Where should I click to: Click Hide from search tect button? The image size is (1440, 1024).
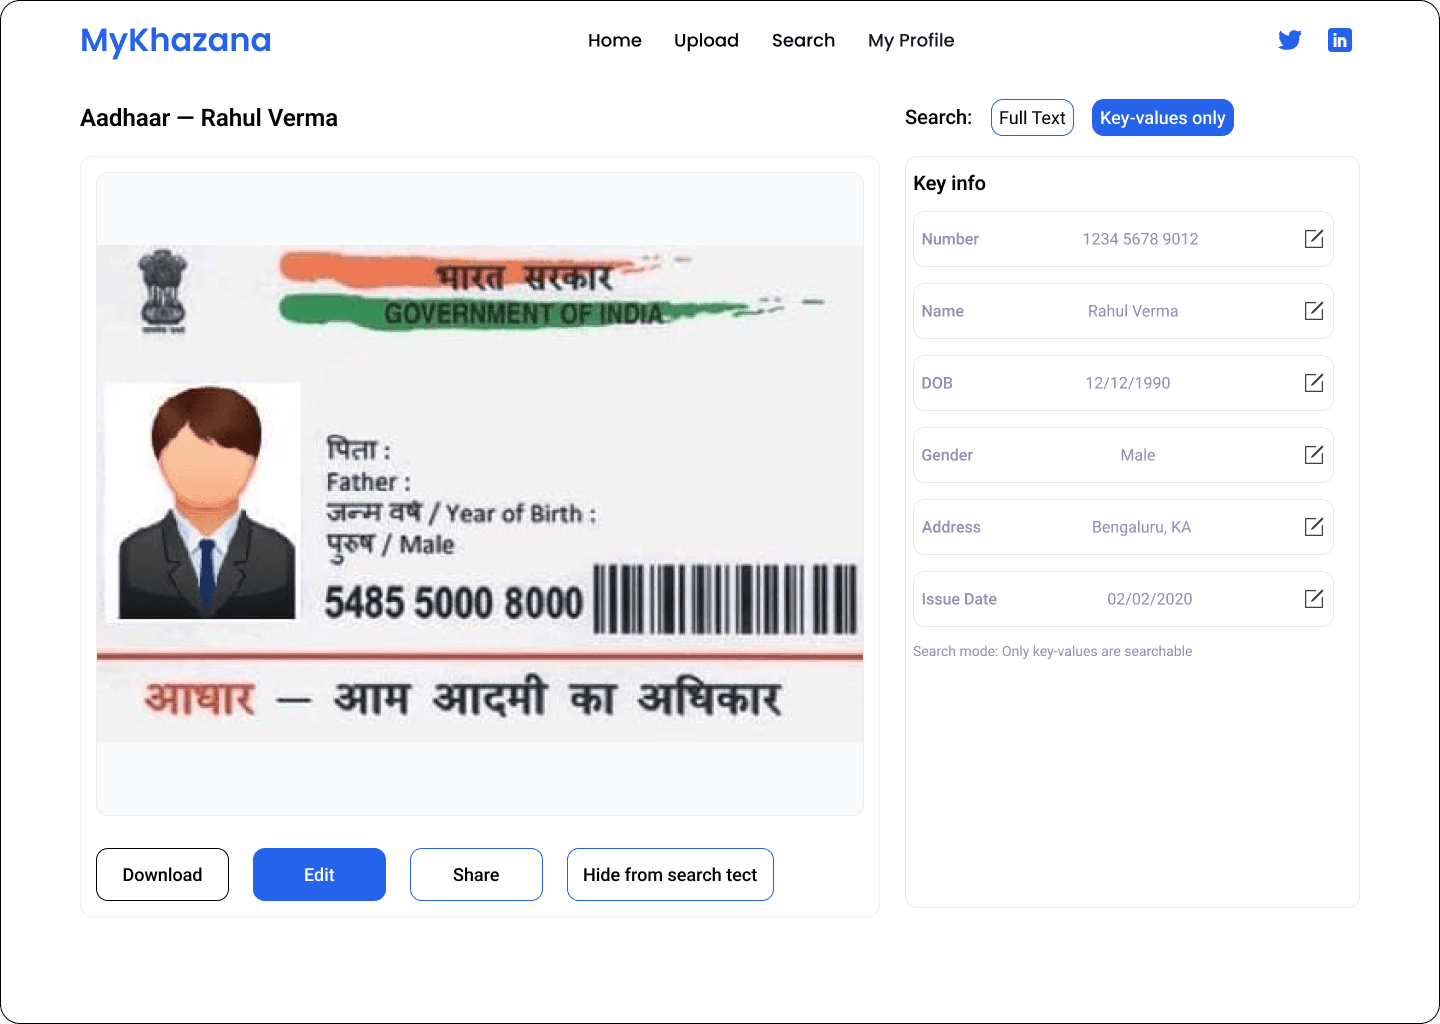click(670, 875)
